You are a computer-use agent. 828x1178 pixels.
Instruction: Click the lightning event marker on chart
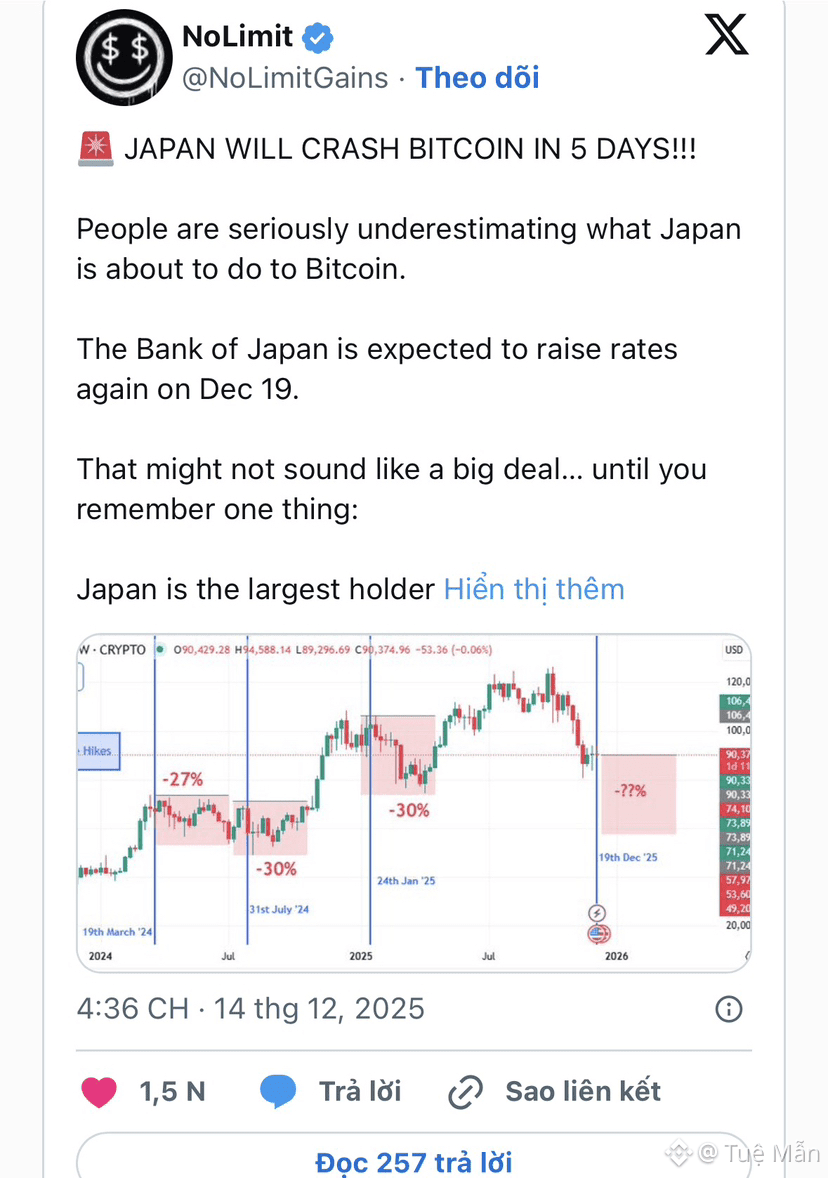point(597,913)
